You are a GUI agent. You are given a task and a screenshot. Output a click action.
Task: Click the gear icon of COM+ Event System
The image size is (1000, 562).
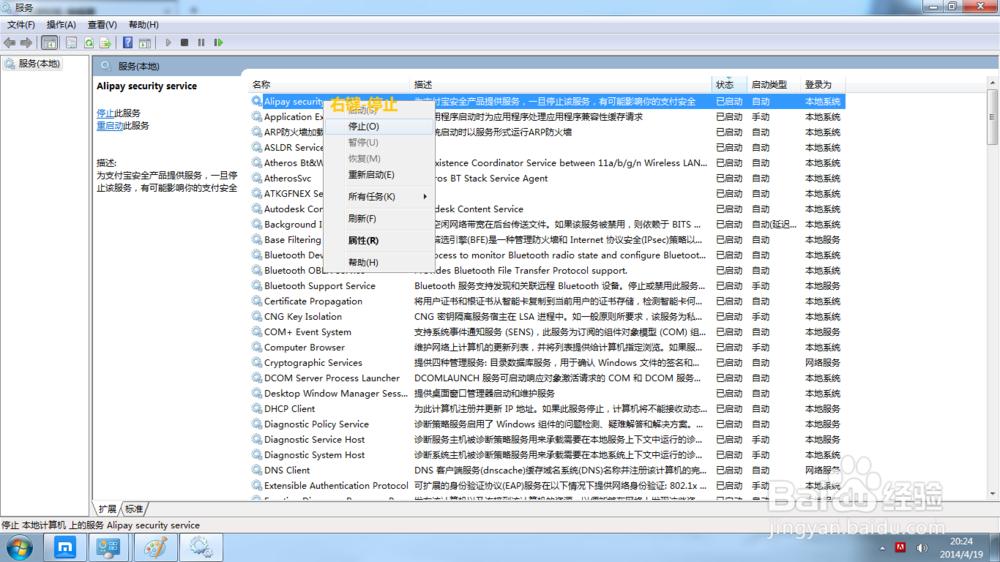coord(256,332)
